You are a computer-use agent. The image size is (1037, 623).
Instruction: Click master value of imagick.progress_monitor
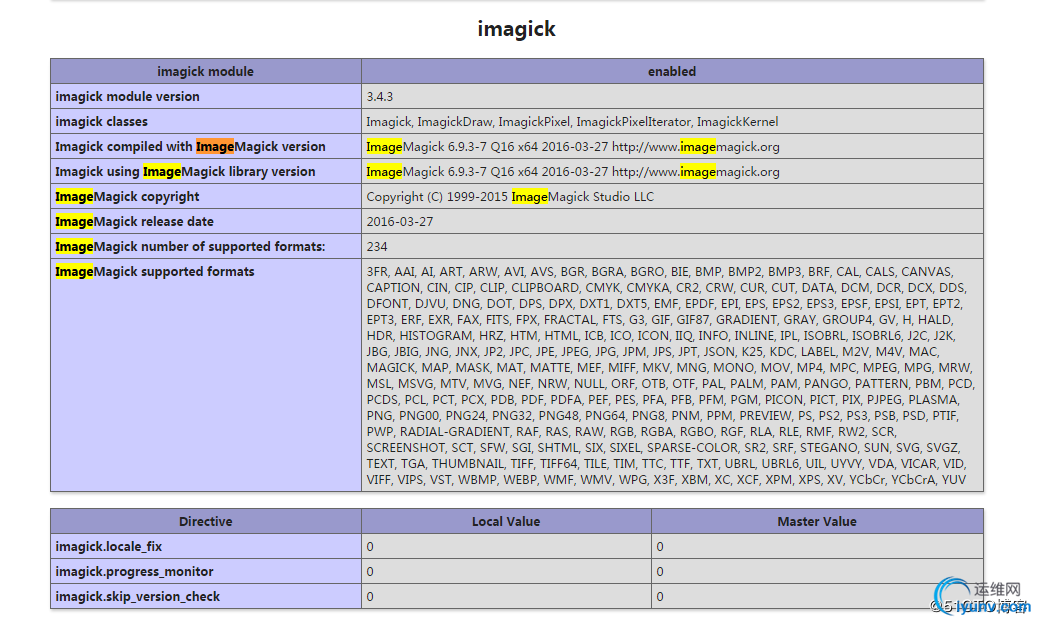click(x=817, y=571)
